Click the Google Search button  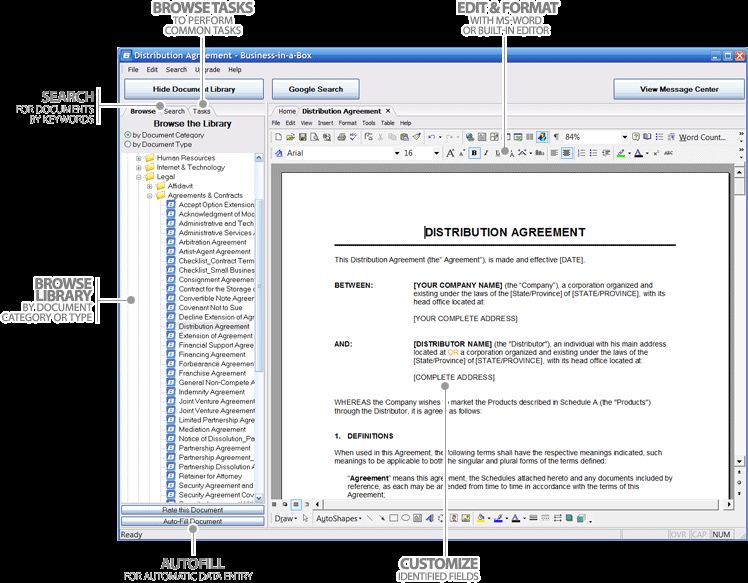[x=315, y=89]
